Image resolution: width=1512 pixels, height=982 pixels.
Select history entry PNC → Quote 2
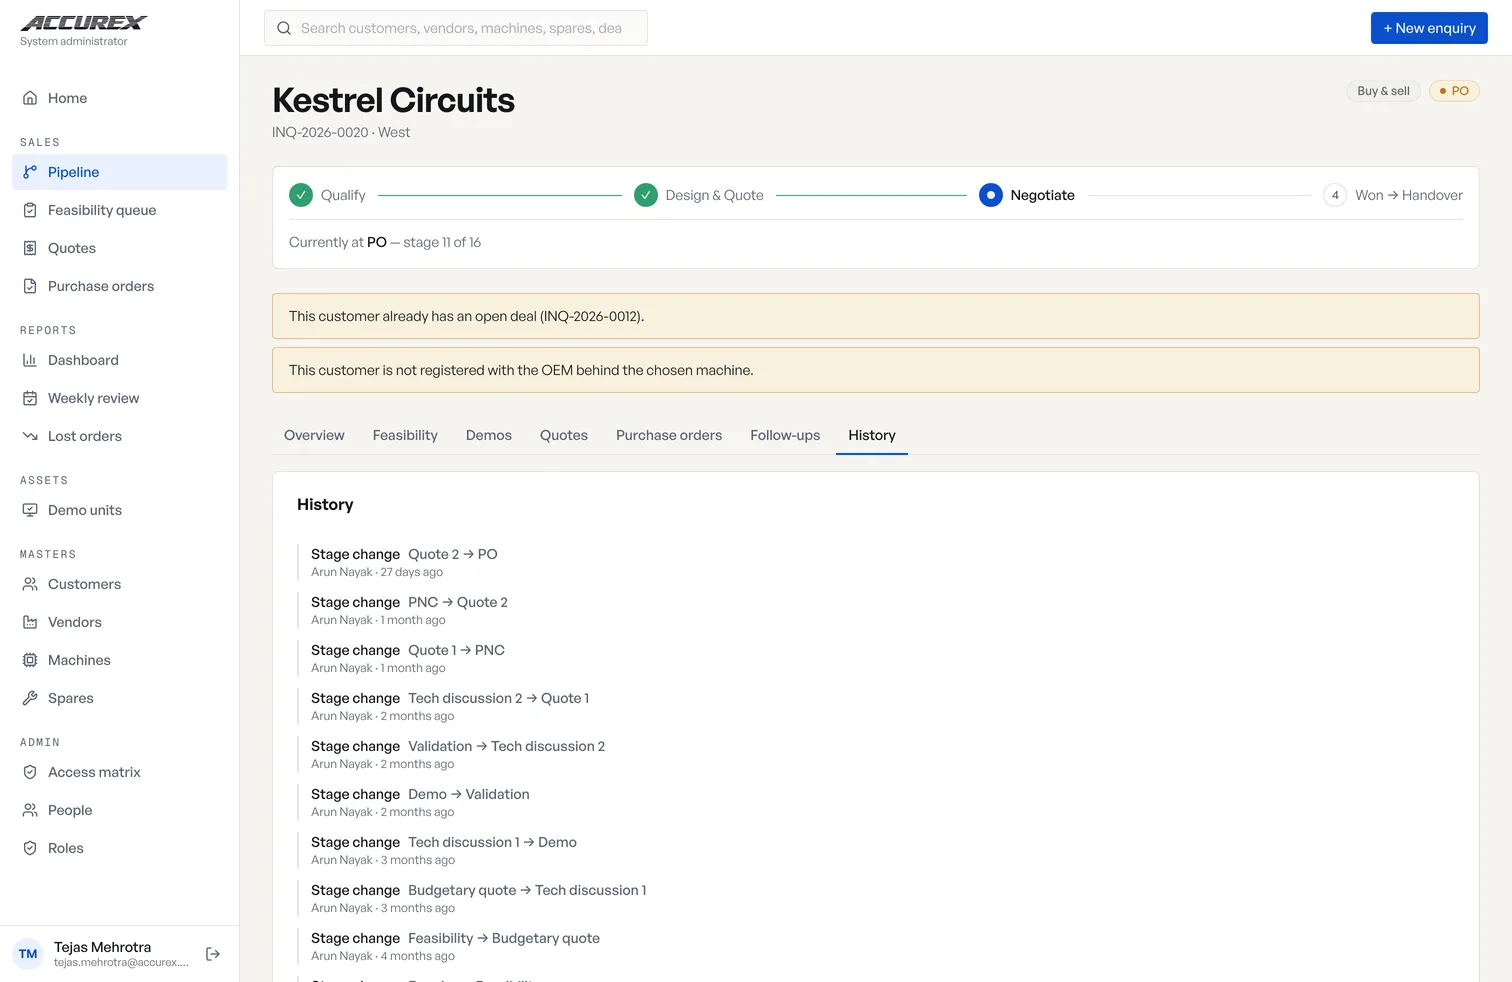coord(458,602)
